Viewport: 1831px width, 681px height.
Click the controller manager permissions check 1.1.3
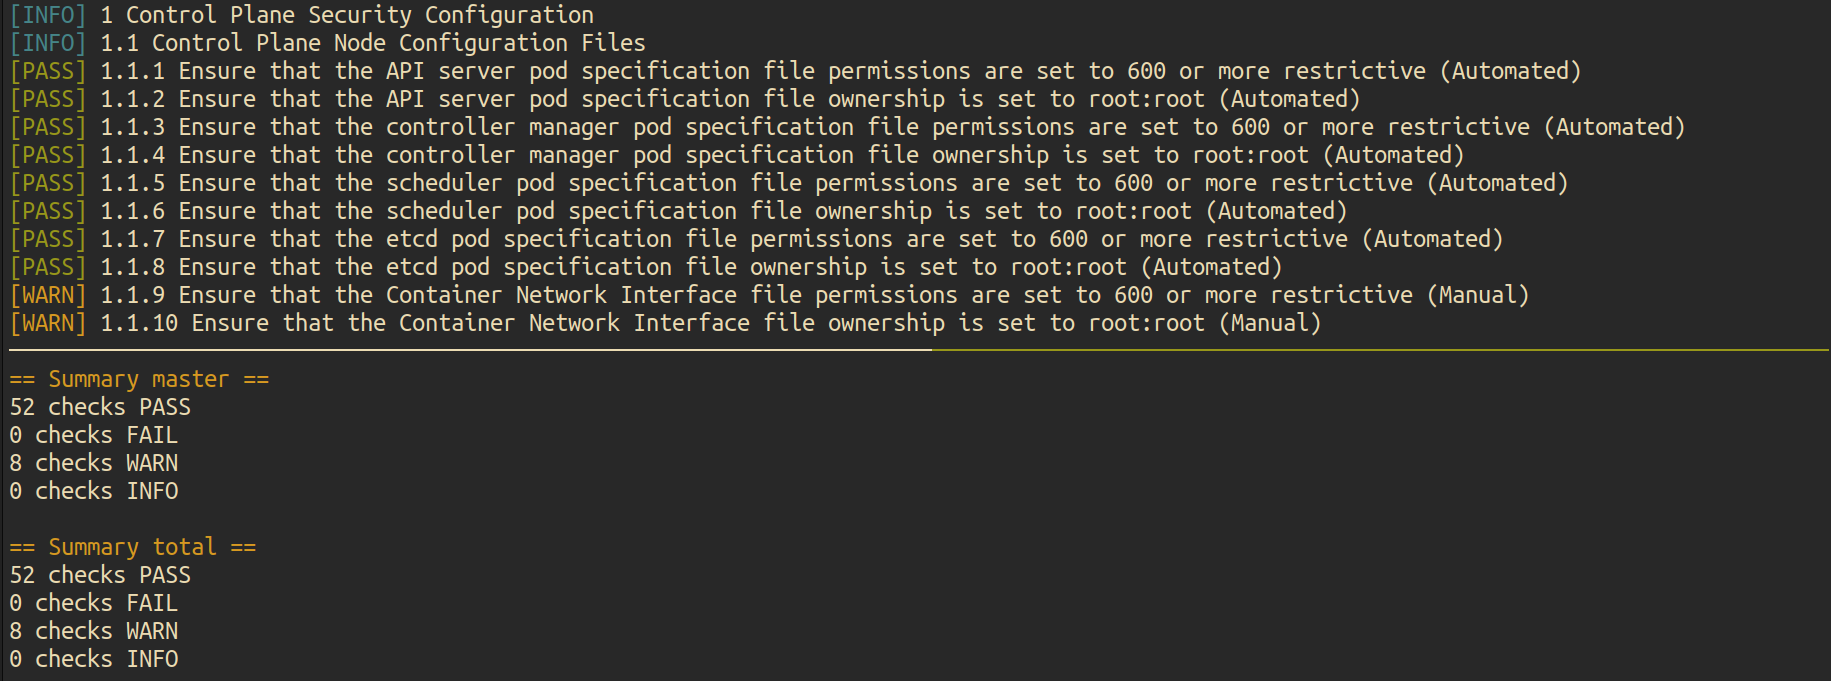click(892, 127)
